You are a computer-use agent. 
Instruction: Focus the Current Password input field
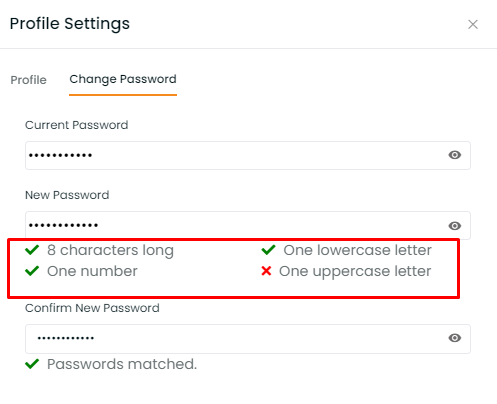click(x=248, y=155)
